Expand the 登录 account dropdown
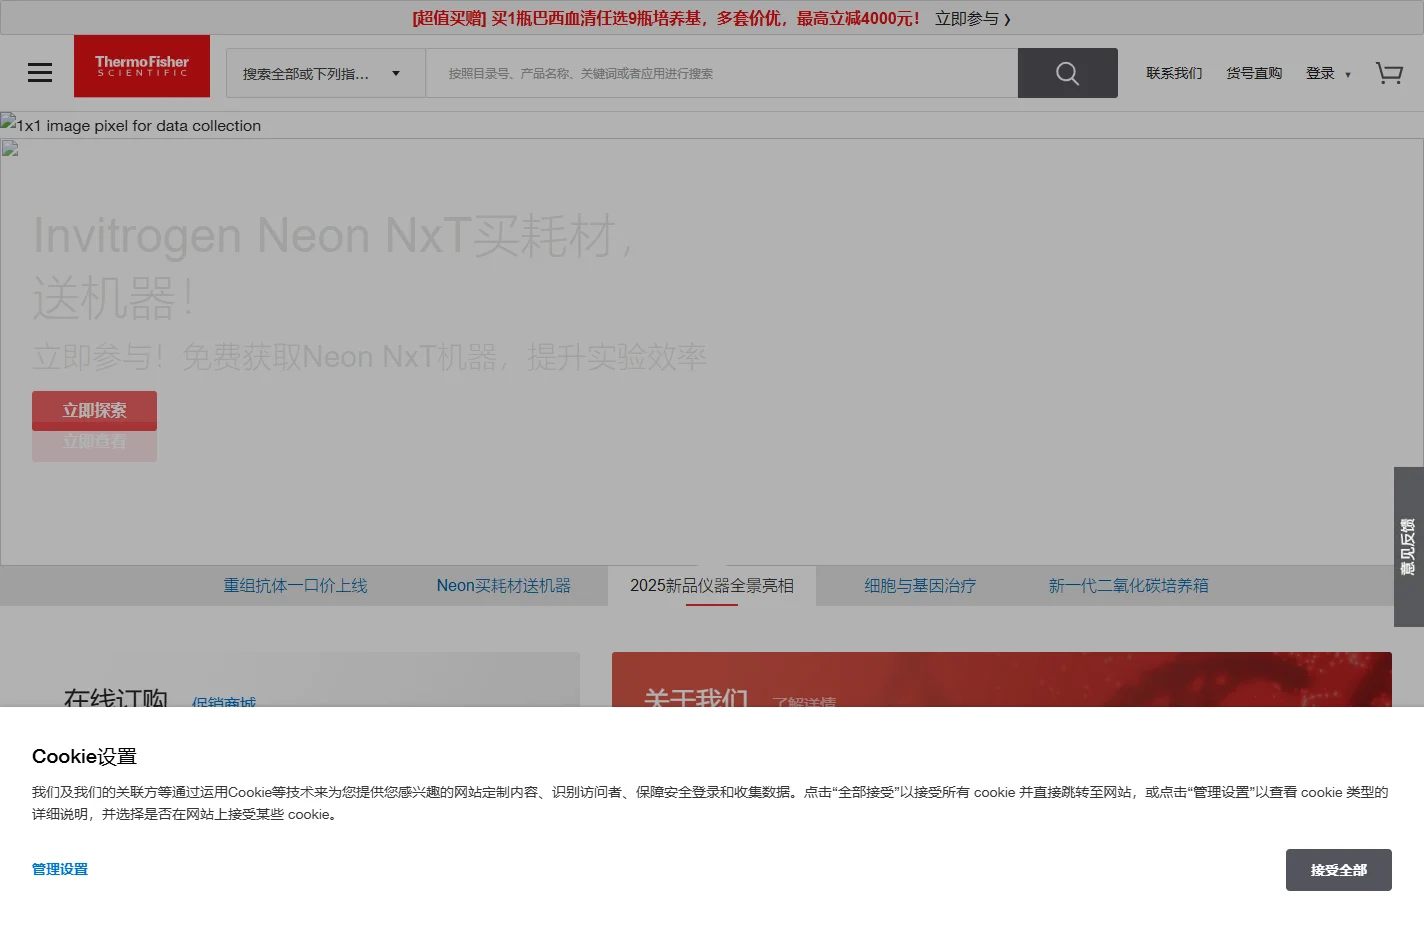 click(1328, 73)
